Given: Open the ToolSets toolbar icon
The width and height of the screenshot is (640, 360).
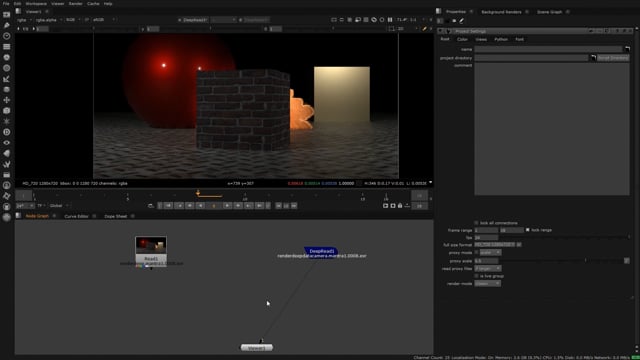Looking at the screenshot, I should [7, 164].
